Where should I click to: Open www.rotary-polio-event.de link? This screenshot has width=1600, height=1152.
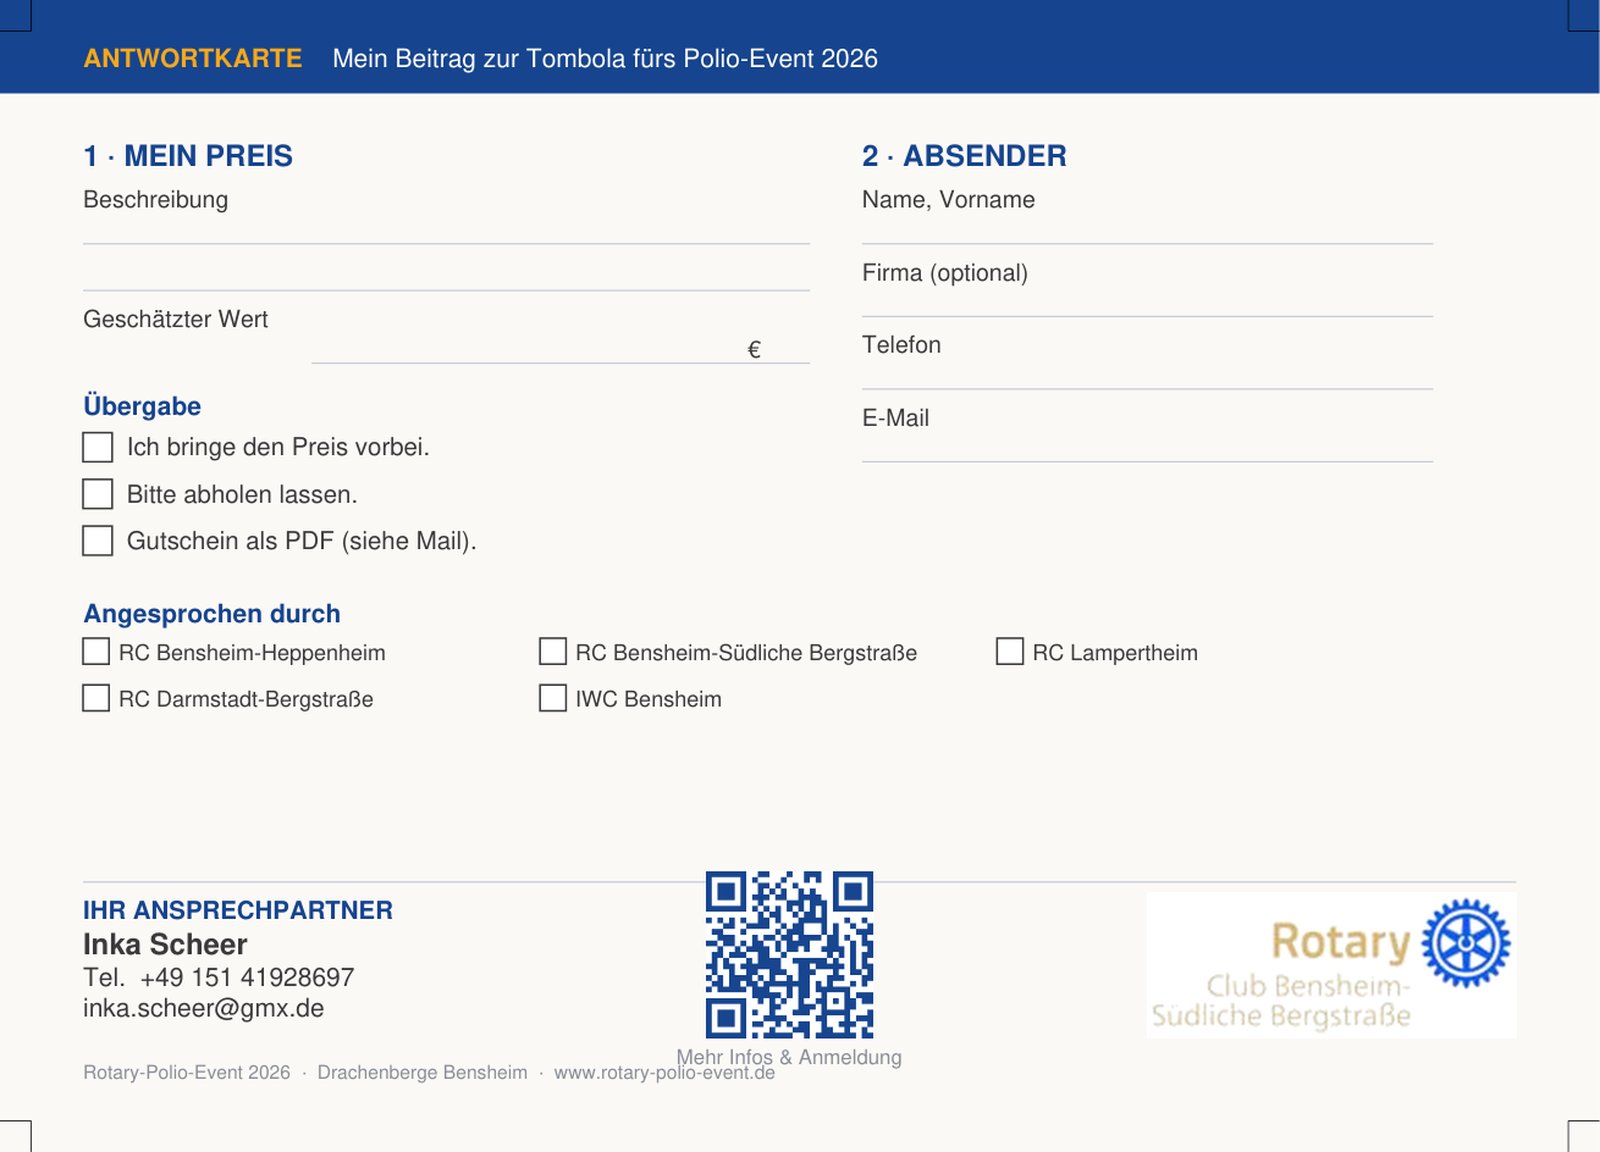[664, 1072]
